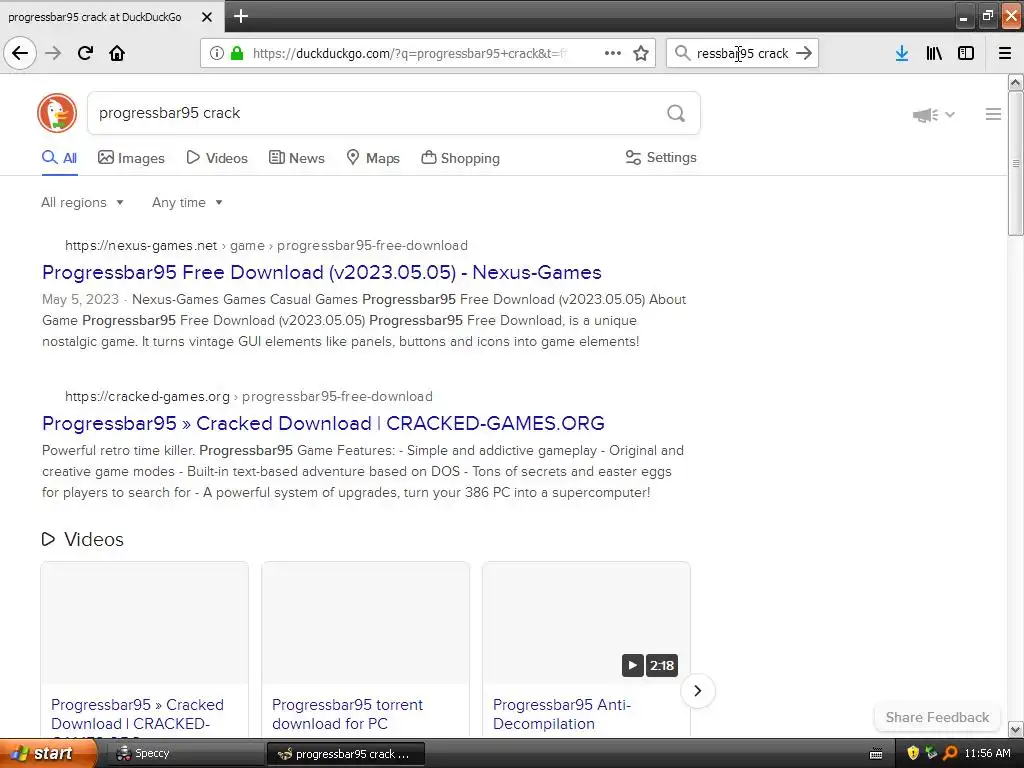
Task: Click the browser address bar URL
Action: (x=409, y=54)
